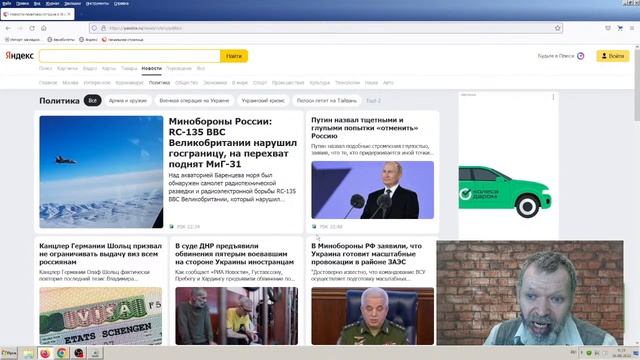Viewport: 640px width, 360px height.
Task: Open the В Минобороны РФ заявили headline
Action: pos(366,253)
